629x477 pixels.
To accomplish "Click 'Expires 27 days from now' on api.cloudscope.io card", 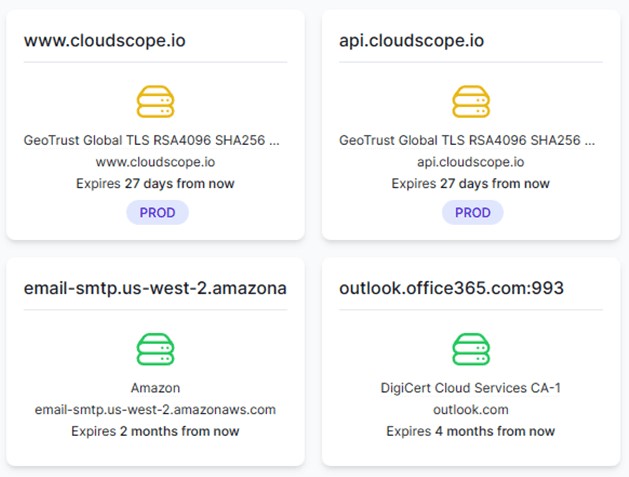I will (x=470, y=184).
